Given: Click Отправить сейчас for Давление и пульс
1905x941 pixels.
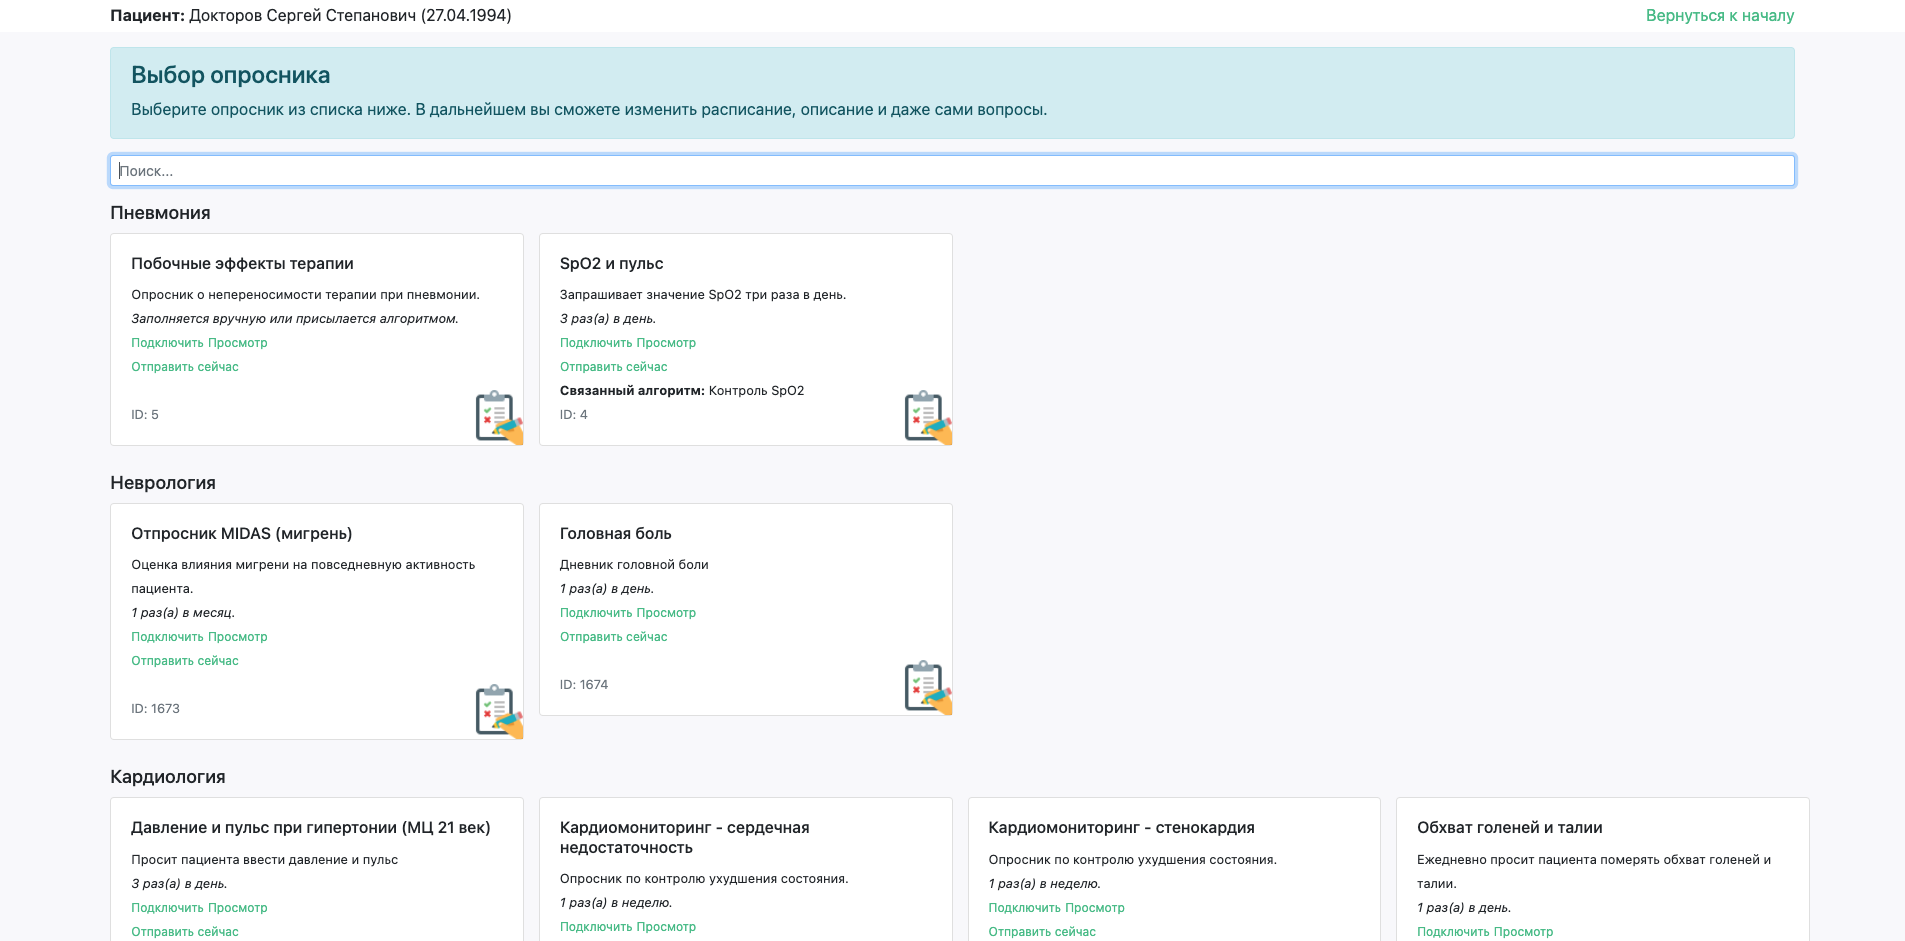Looking at the screenshot, I should (x=185, y=932).
